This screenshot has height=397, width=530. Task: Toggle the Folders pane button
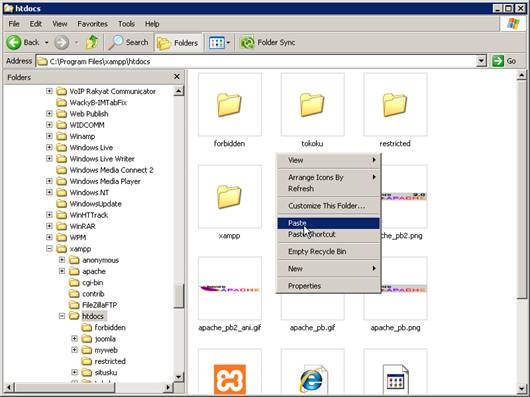point(178,43)
